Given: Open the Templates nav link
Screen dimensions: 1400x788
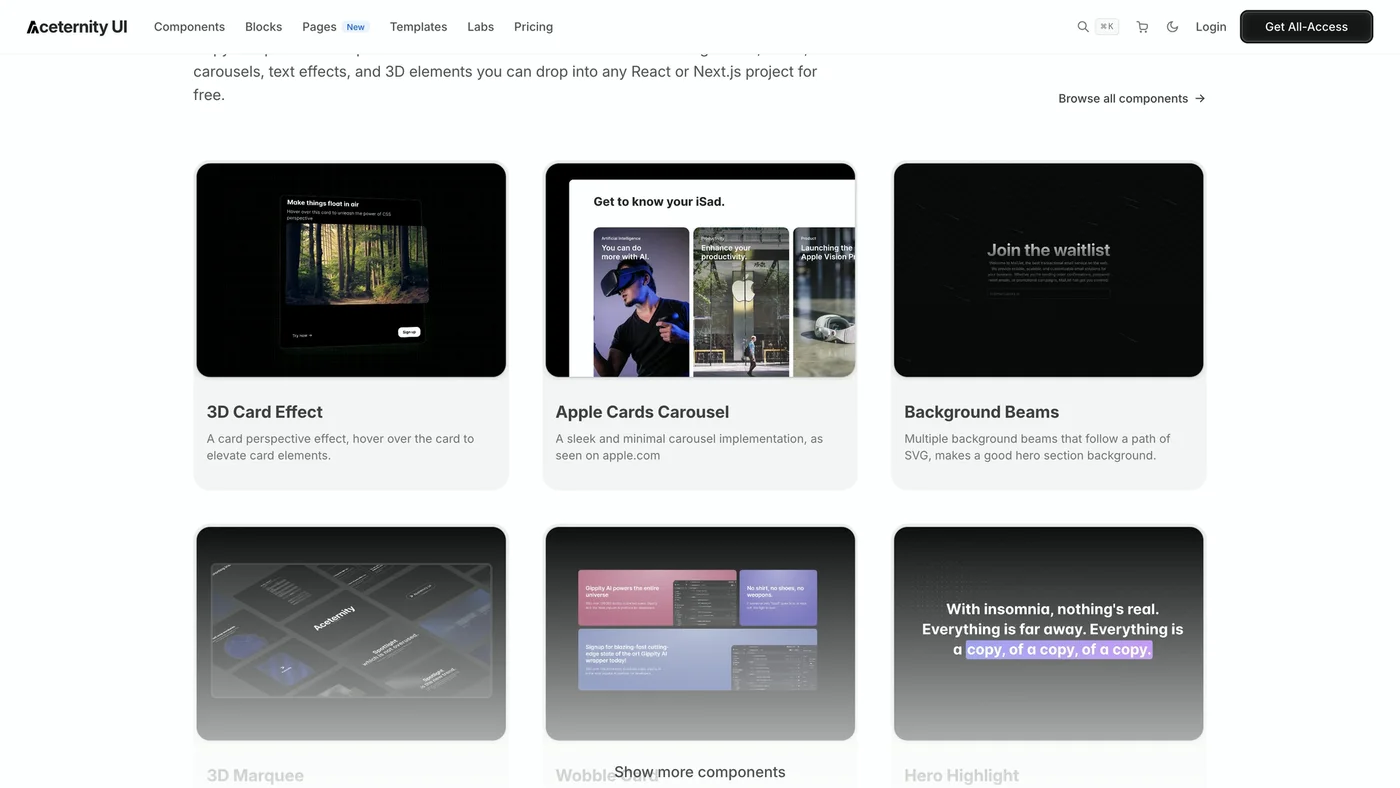Looking at the screenshot, I should coord(418,27).
